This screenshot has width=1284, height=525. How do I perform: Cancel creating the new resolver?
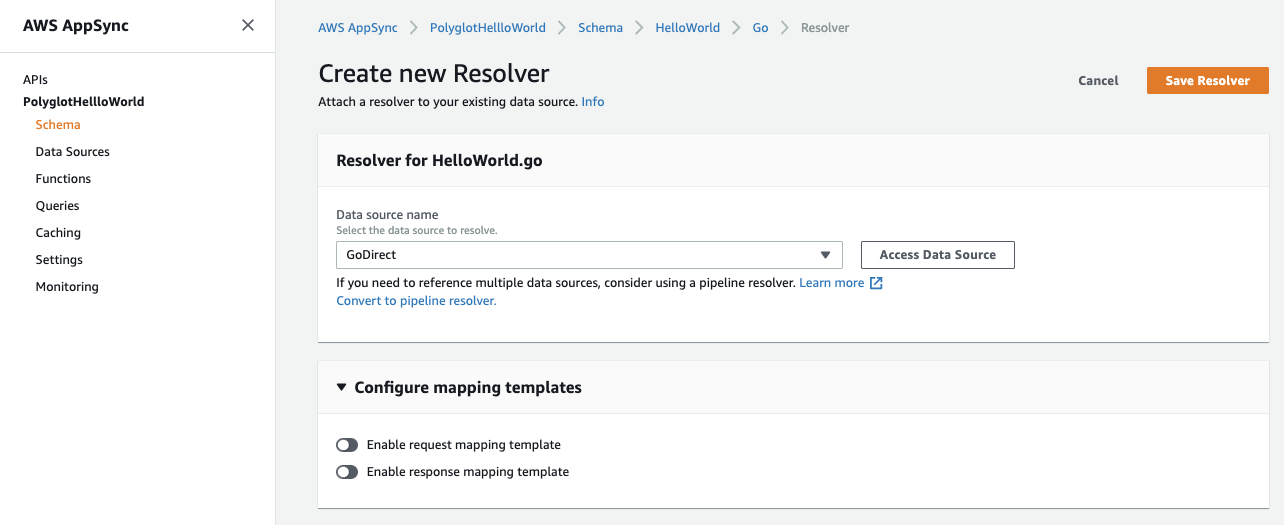tap(1098, 81)
